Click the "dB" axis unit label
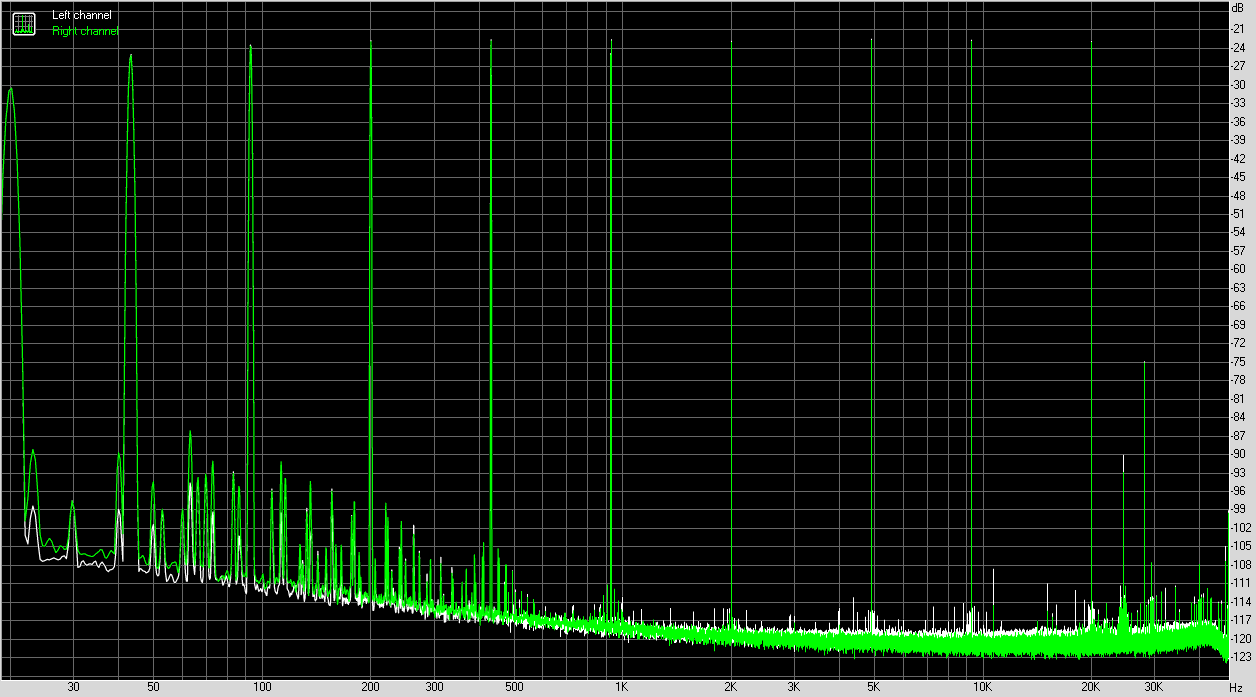Viewport: 1256px width, 697px height. click(1238, 9)
